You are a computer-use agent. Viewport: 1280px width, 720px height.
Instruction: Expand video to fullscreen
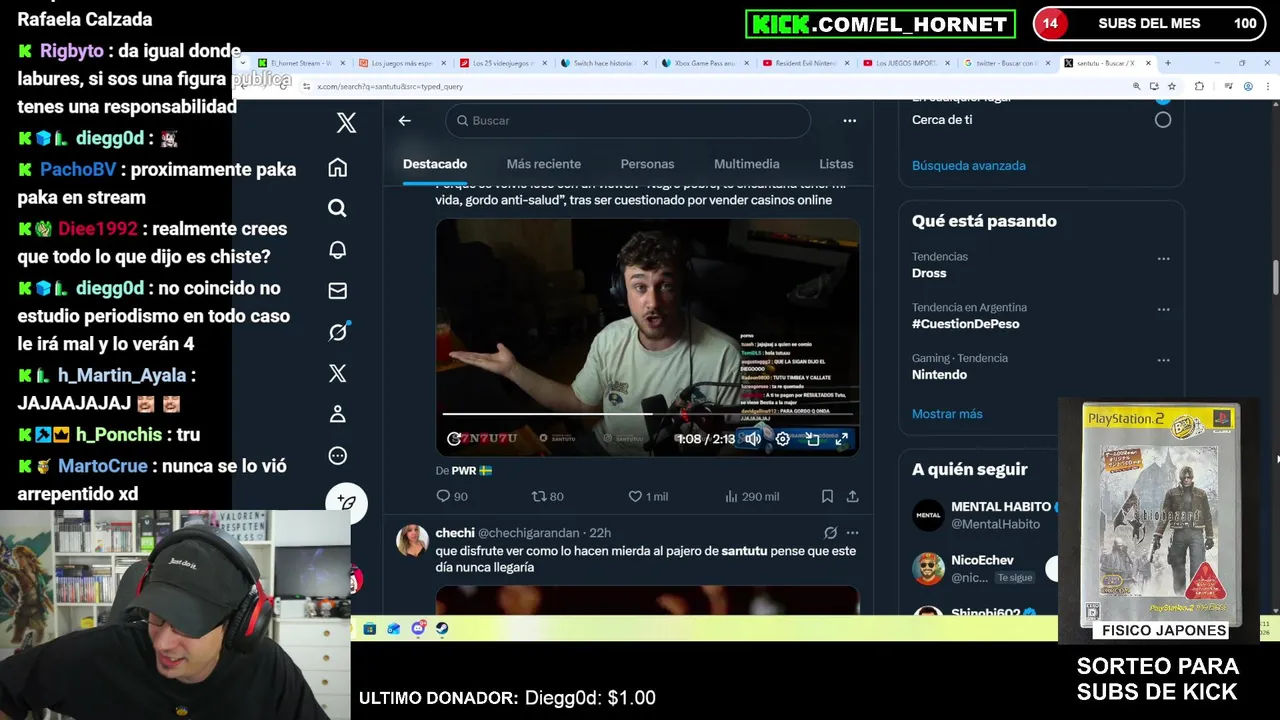(842, 438)
